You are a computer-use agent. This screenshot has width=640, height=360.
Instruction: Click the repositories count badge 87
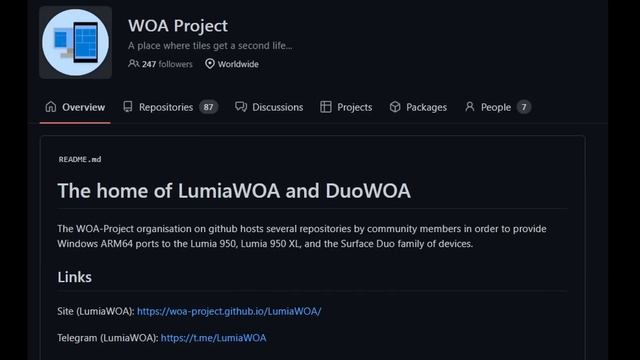tap(209, 107)
